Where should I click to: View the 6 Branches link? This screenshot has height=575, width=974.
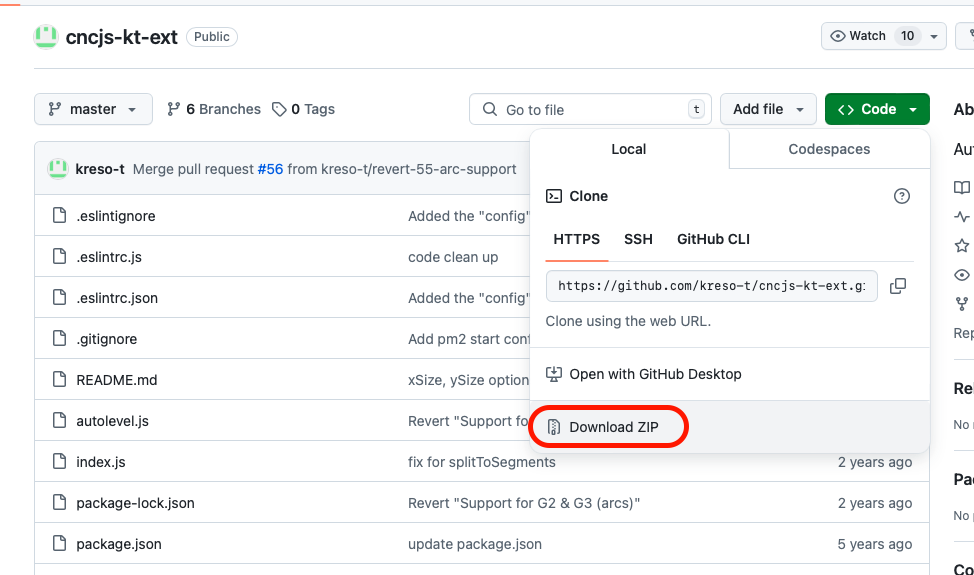(214, 109)
